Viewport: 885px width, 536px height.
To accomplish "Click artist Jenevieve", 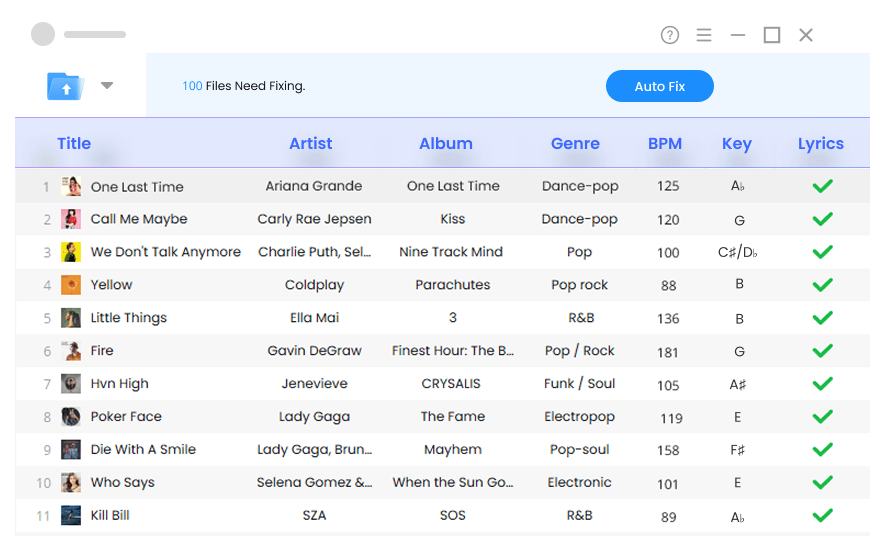I will click(314, 384).
